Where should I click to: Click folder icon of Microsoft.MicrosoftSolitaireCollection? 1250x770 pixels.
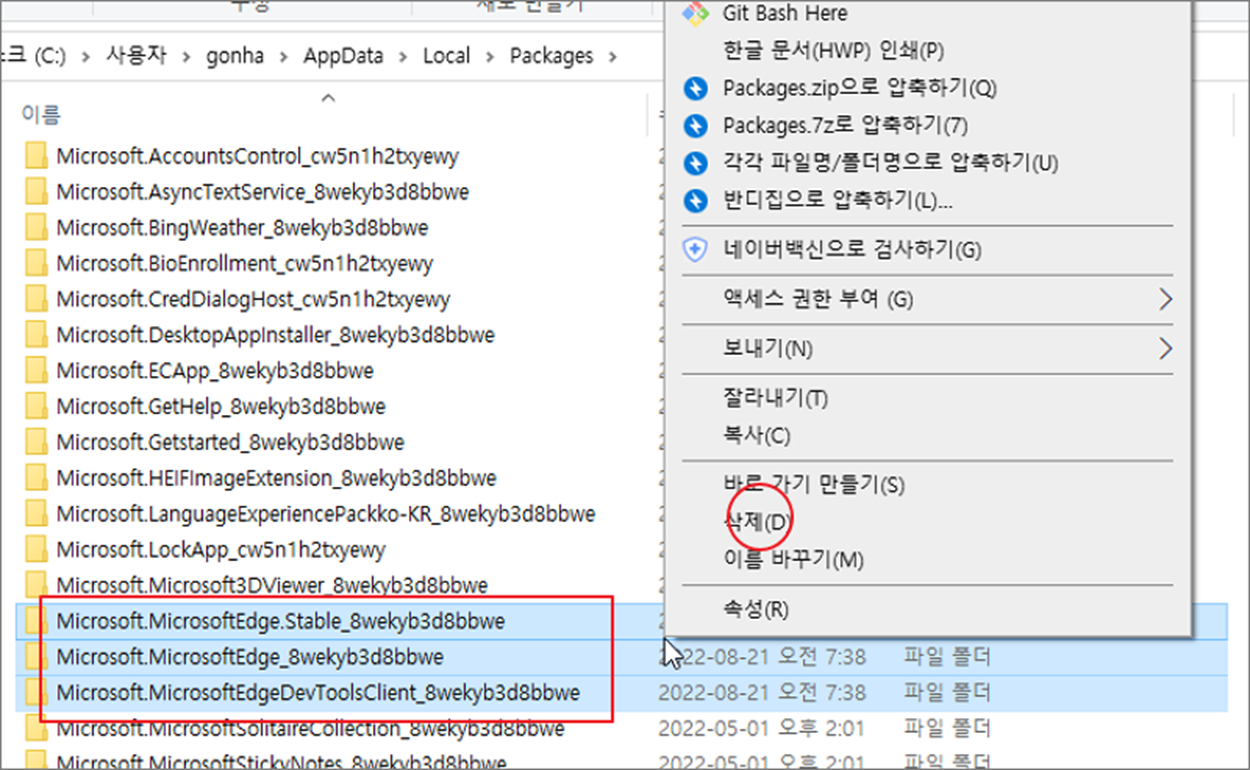point(36,728)
